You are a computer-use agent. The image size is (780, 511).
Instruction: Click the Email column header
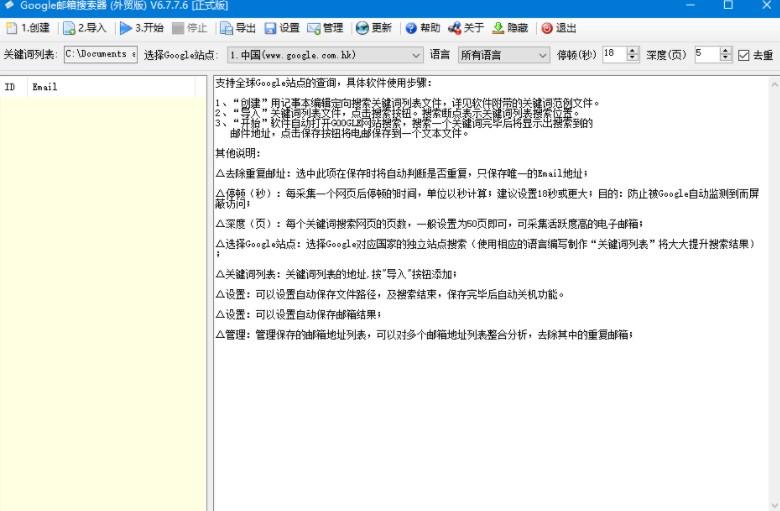[x=111, y=87]
